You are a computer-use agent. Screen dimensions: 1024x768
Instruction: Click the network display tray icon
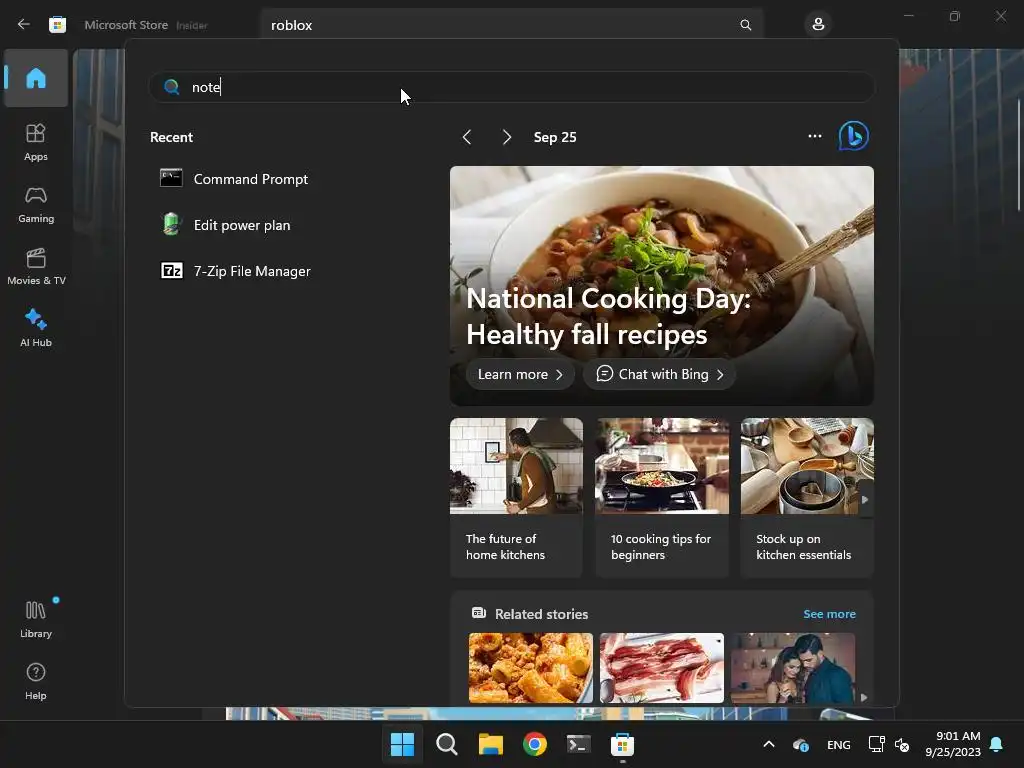click(876, 744)
